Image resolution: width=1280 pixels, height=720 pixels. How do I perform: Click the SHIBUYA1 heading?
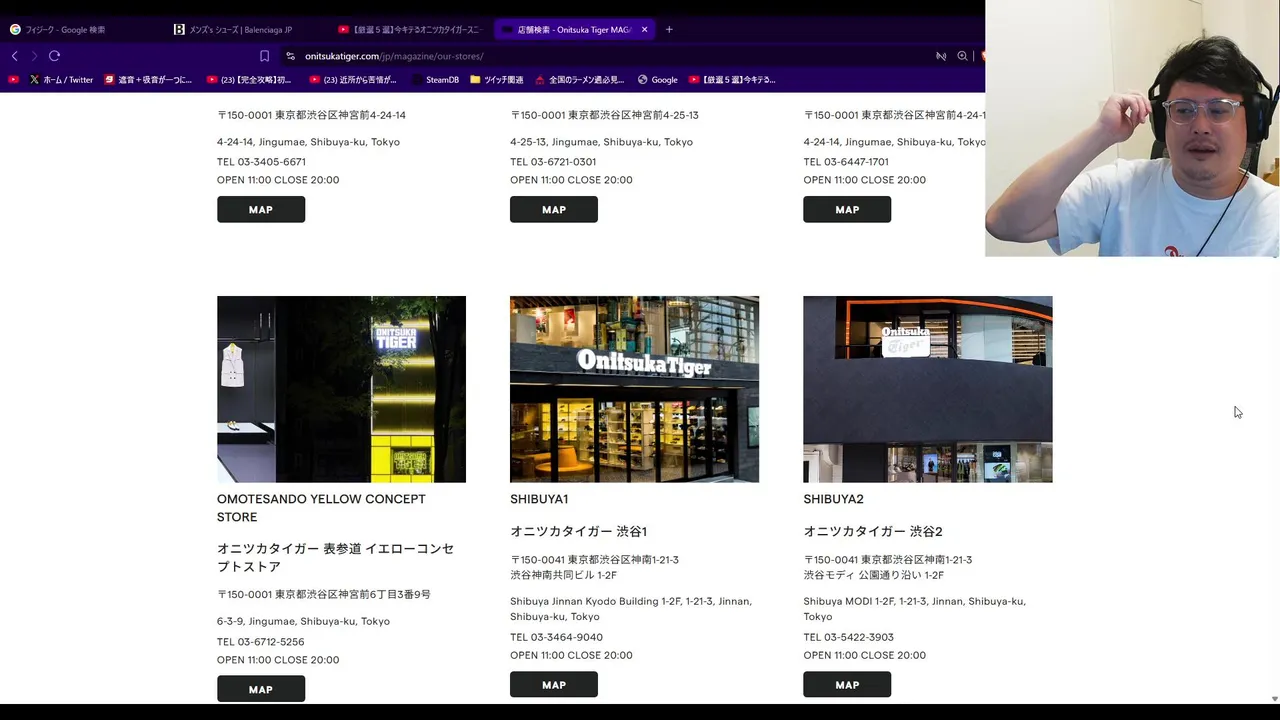tap(539, 499)
